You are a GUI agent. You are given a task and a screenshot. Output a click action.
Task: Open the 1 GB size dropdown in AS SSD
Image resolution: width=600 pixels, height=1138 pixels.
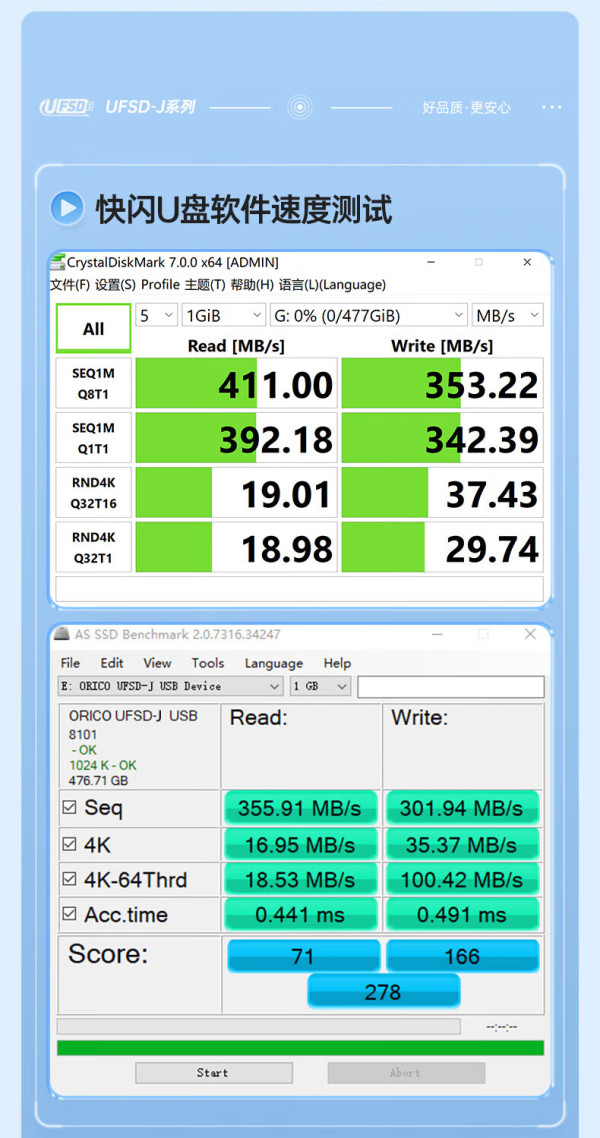point(321,686)
